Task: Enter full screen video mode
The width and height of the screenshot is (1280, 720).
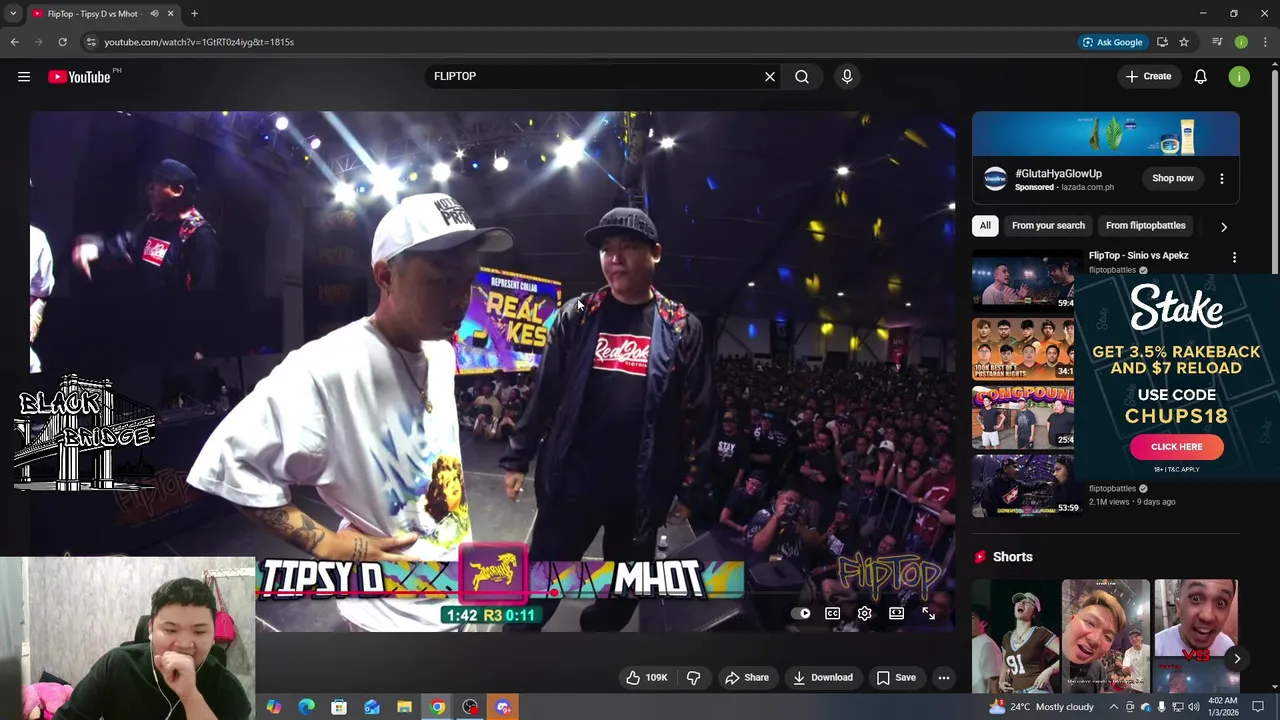Action: click(928, 613)
